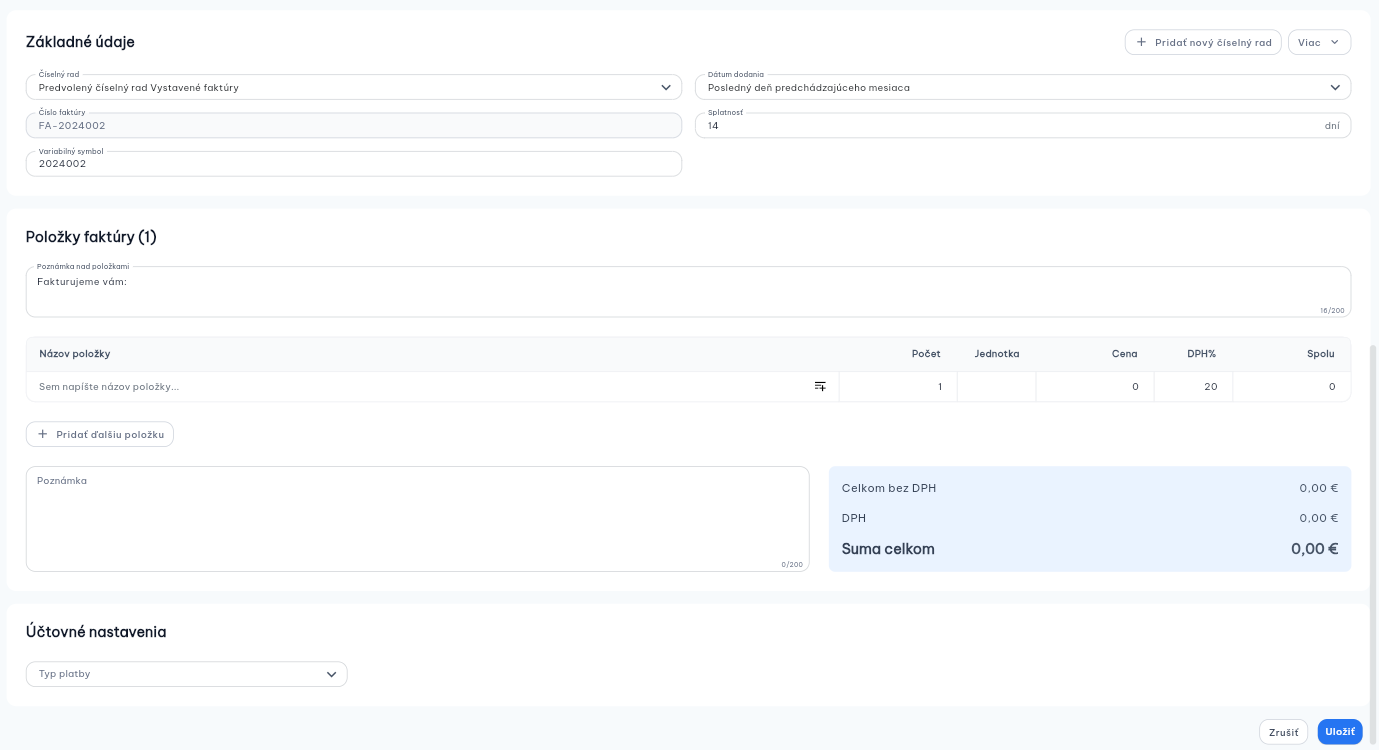This screenshot has width=1379, height=750.
Task: Click the DPH% field showing 20
Action: (x=1193, y=386)
